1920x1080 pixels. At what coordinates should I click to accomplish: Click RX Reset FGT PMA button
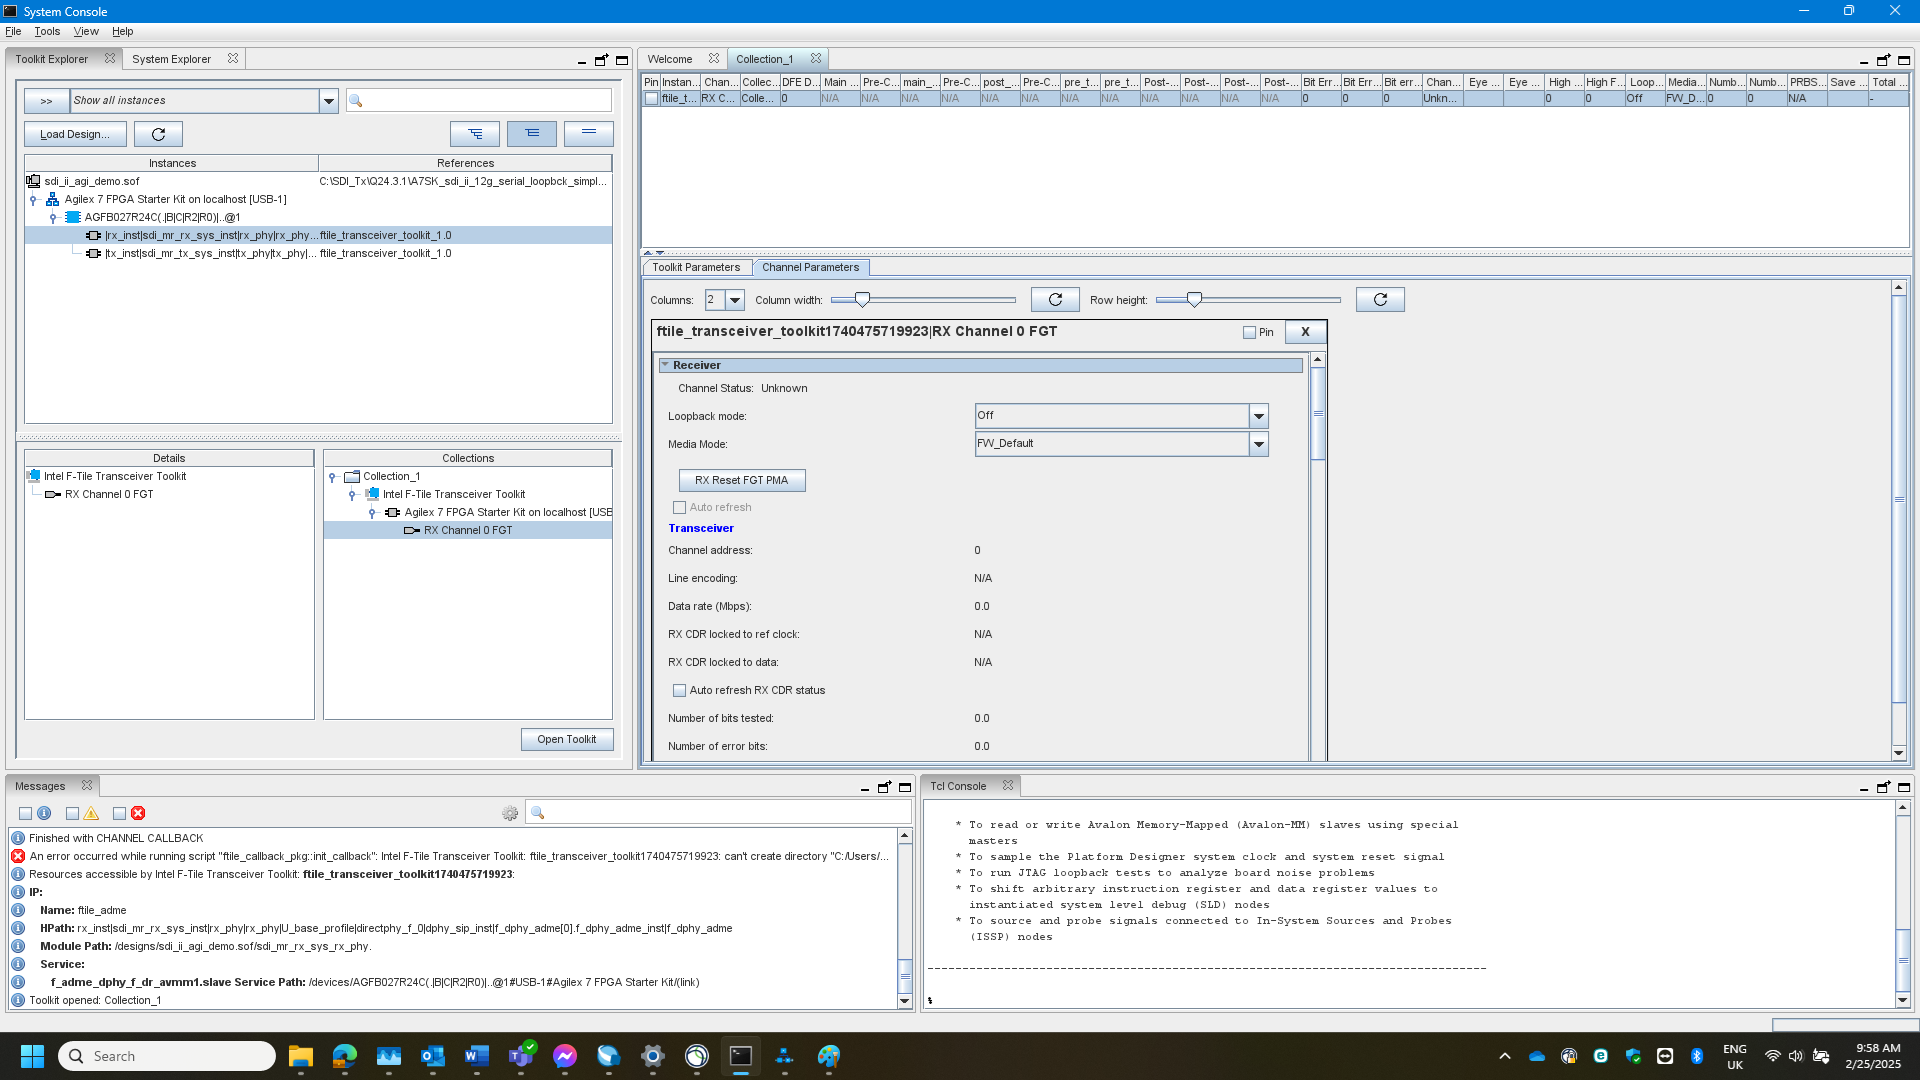point(742,481)
